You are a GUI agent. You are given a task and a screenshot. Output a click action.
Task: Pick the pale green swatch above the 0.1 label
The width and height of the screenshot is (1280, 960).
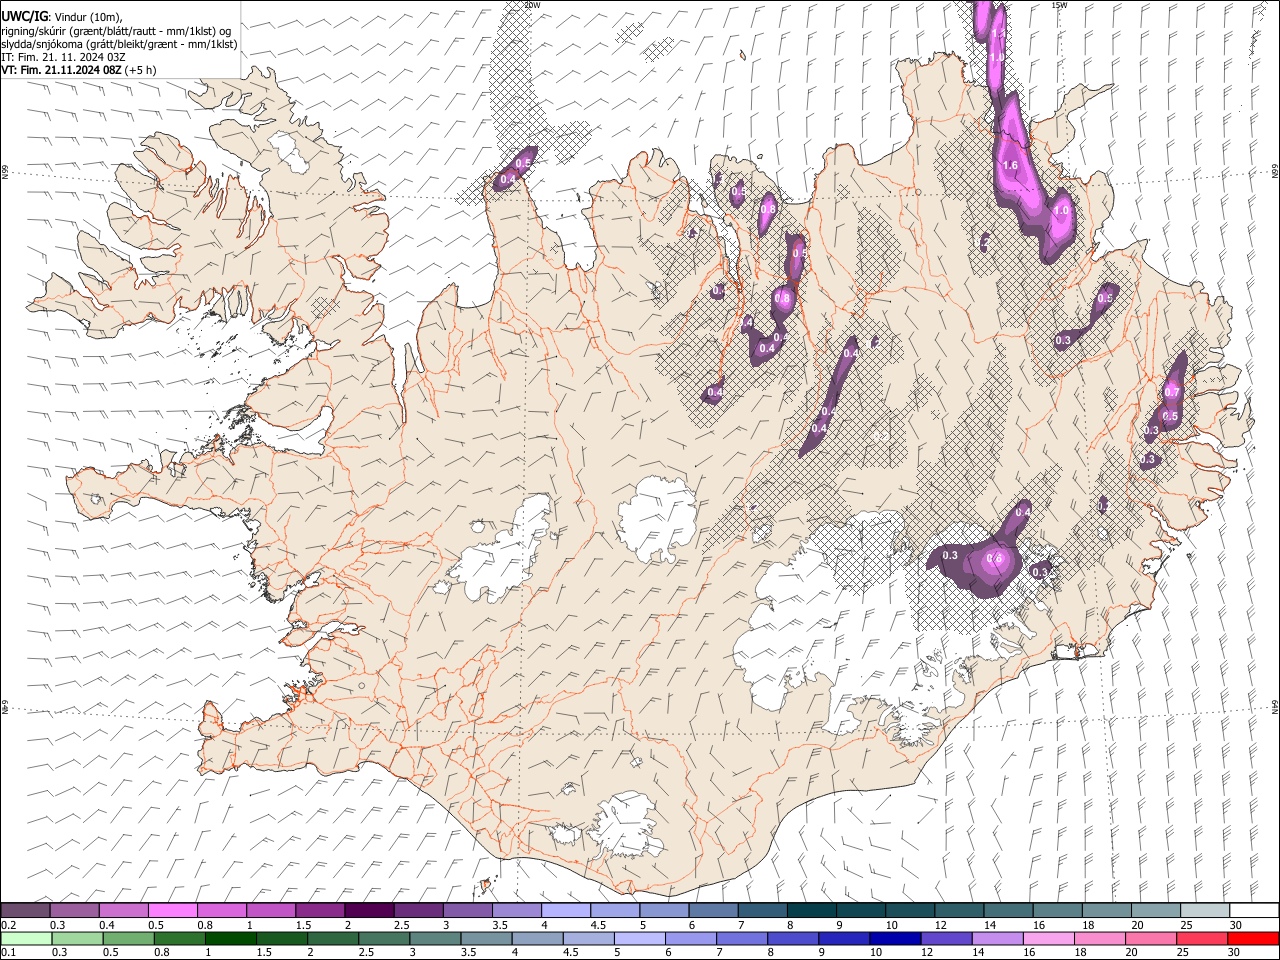(x=25, y=939)
